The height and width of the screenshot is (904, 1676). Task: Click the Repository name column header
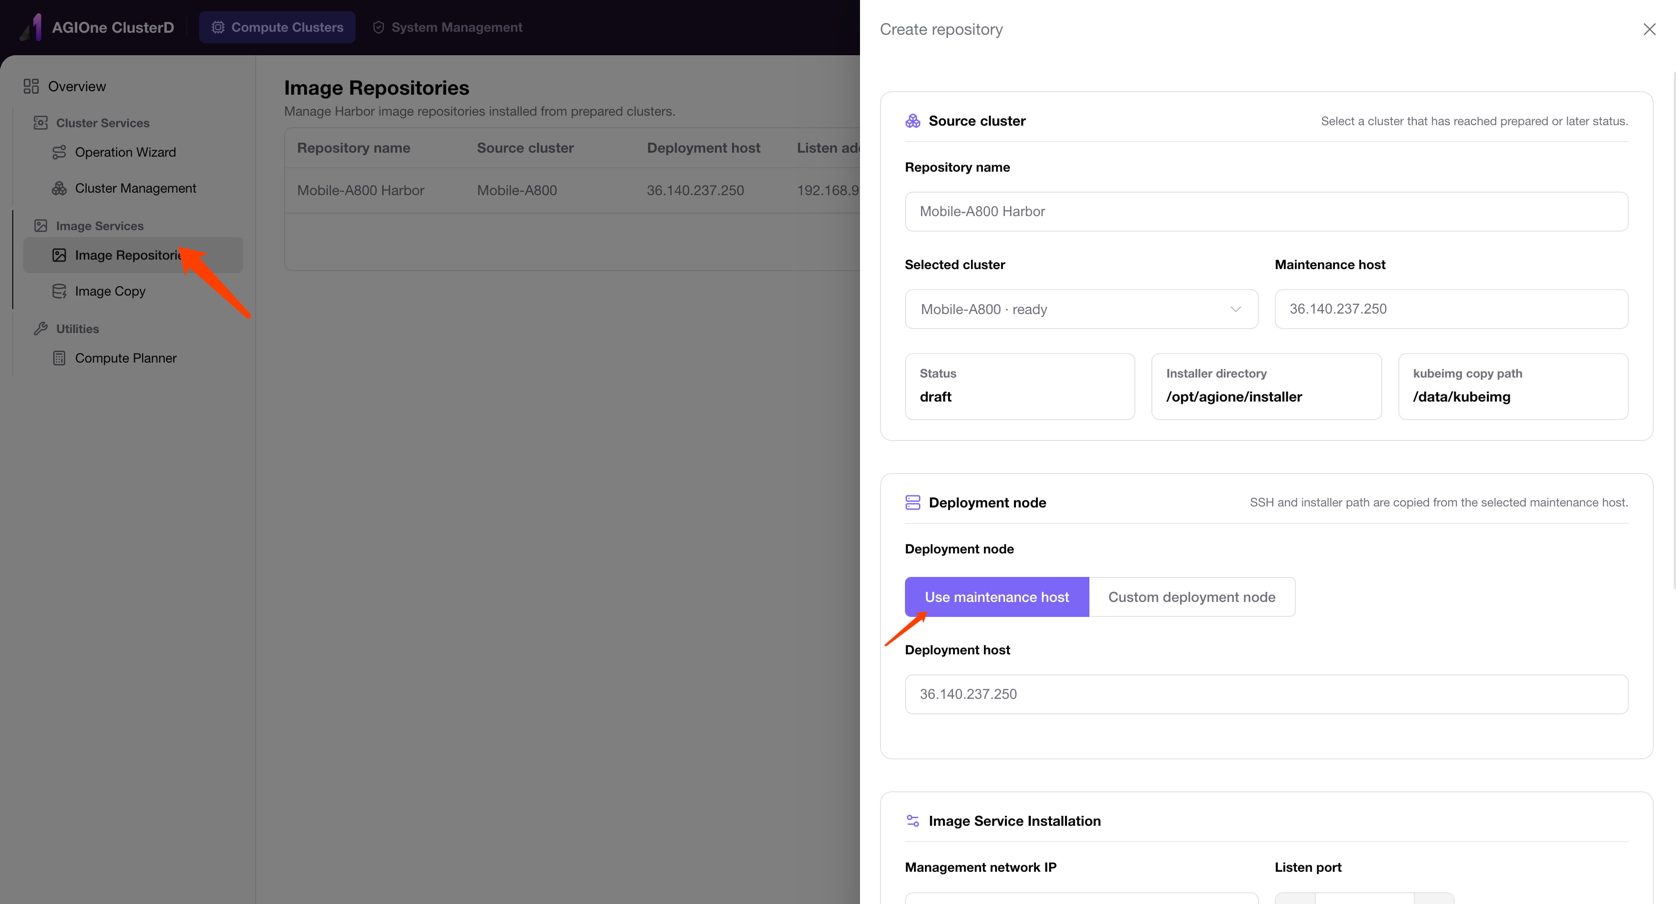coord(354,148)
